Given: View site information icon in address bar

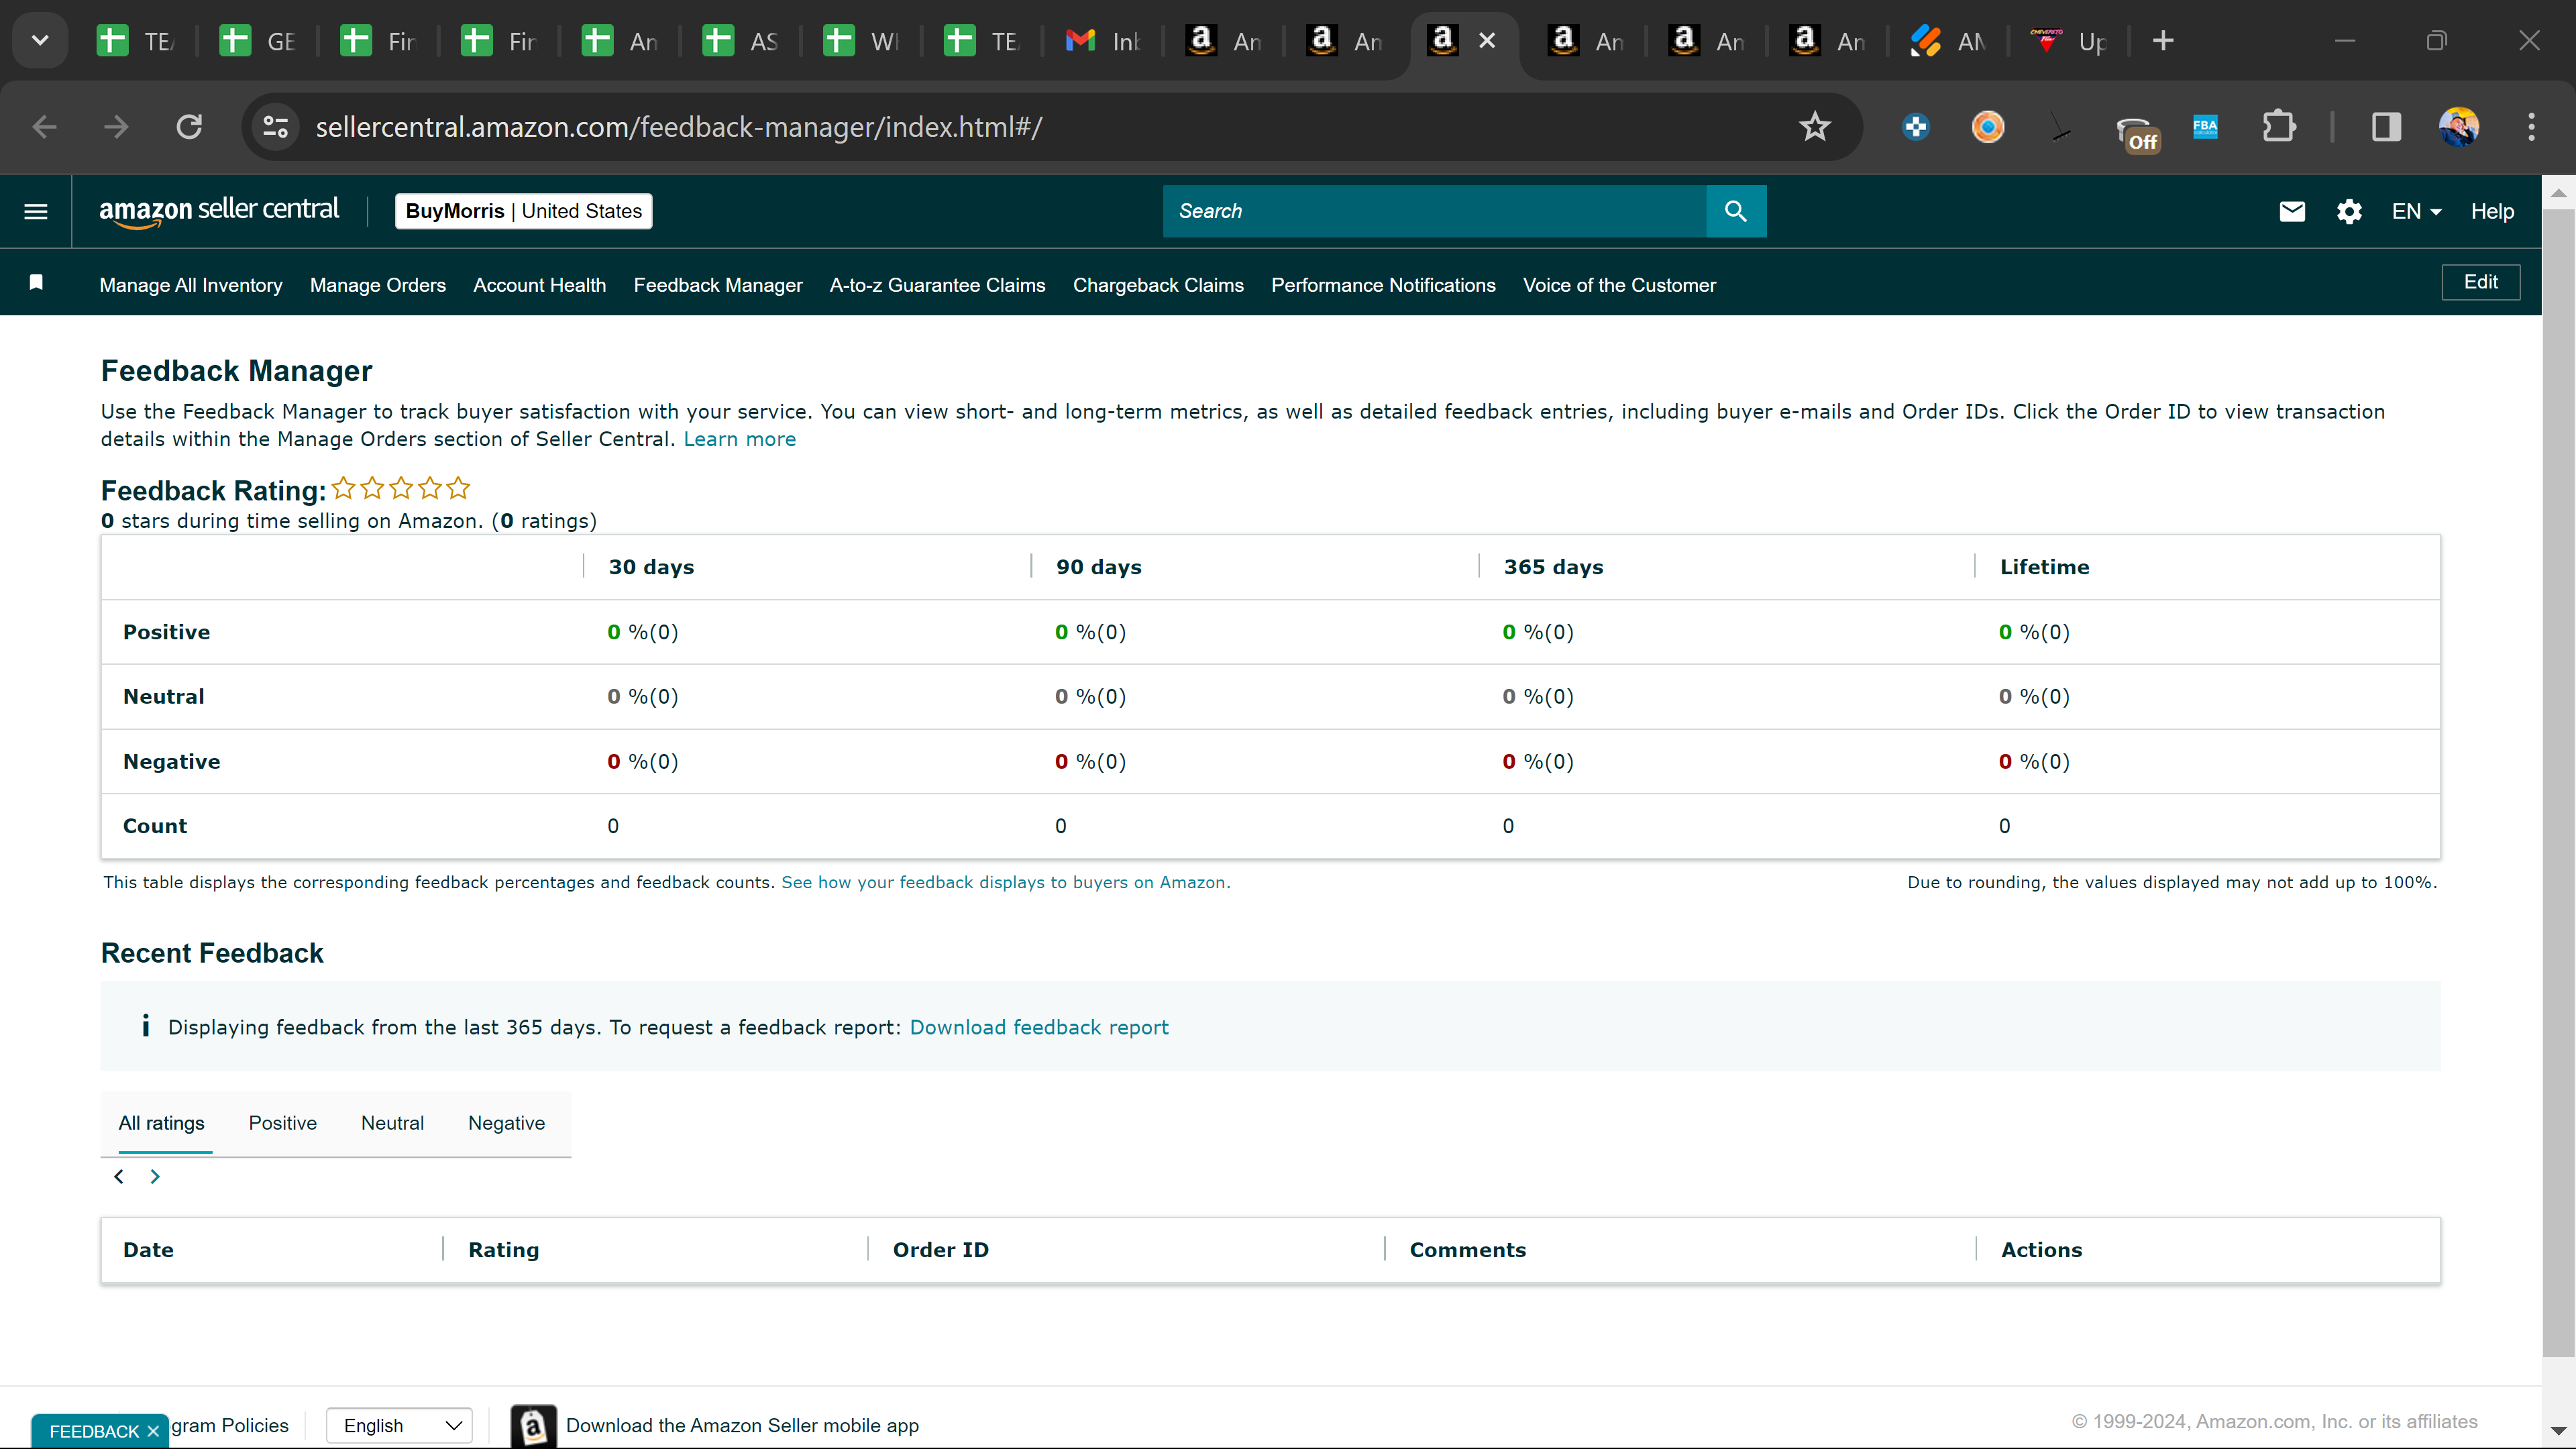Looking at the screenshot, I should pos(275,127).
